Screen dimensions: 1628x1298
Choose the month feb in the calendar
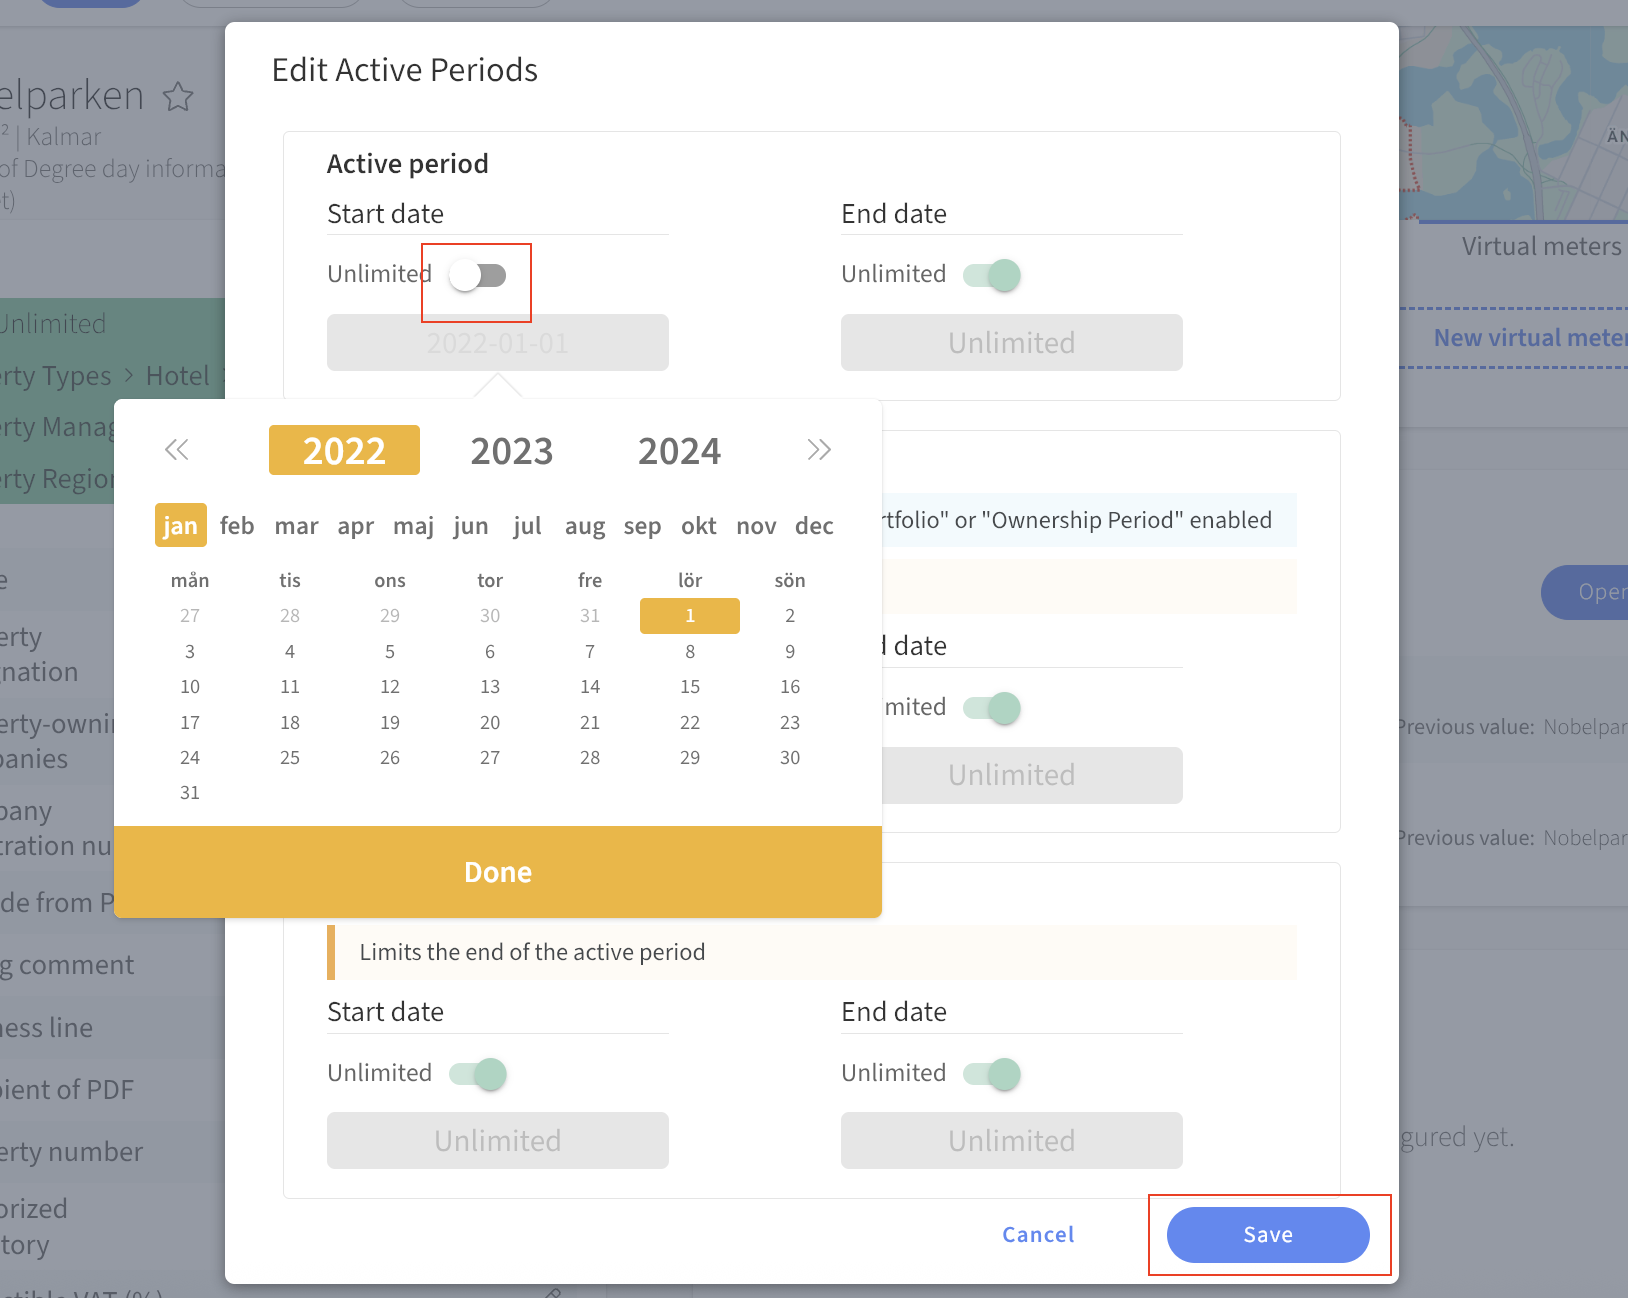coord(237,526)
